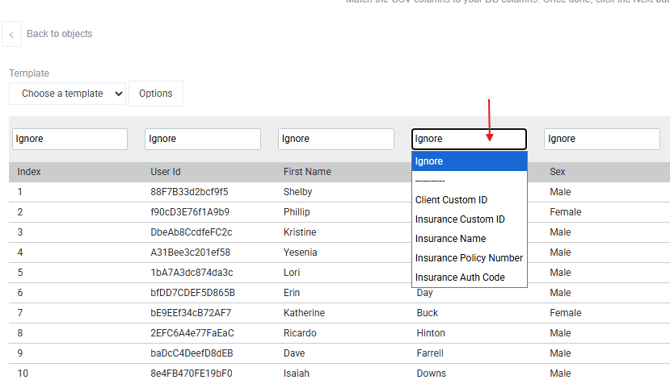Select the row with first name Katherine
The width and height of the screenshot is (670, 384).
339,313
